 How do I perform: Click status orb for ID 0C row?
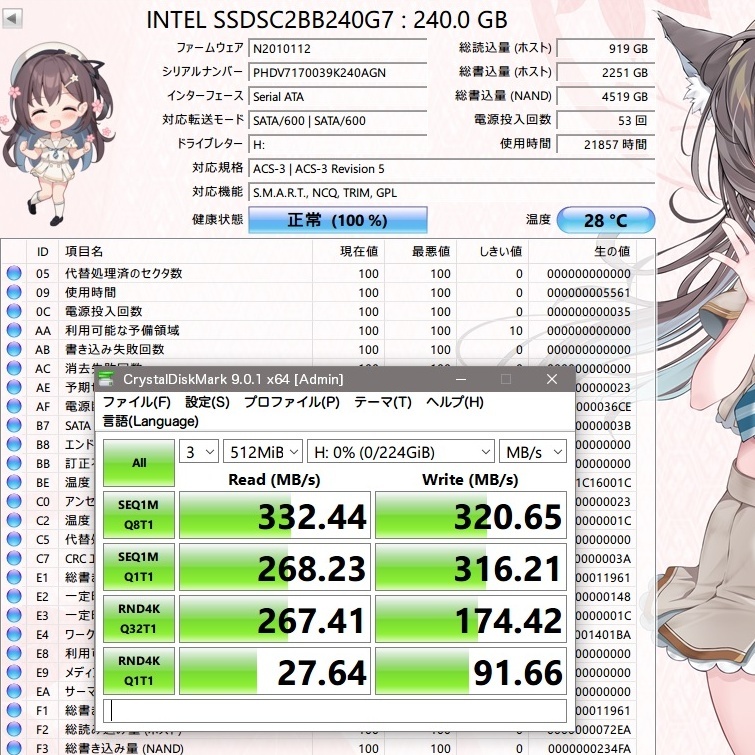[14, 311]
